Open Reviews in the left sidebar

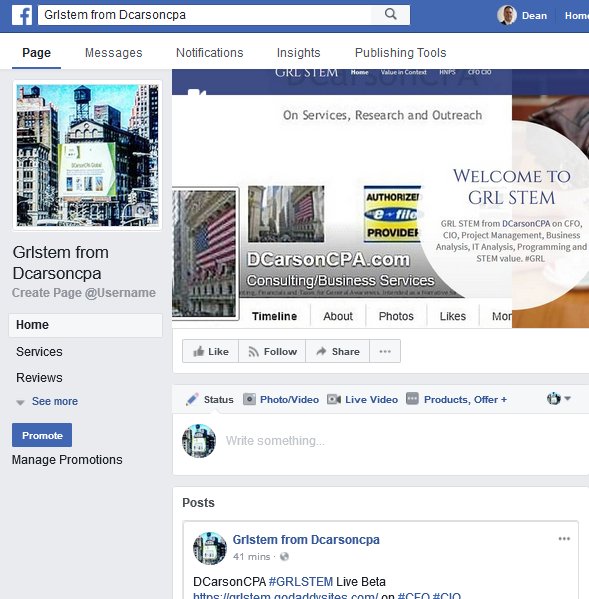coord(39,377)
